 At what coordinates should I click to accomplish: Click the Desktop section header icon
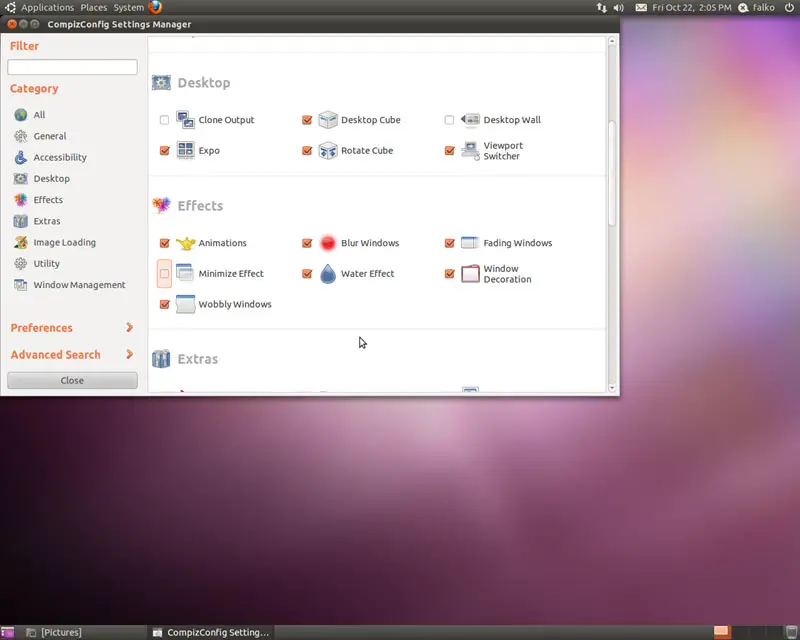pyautogui.click(x=161, y=83)
